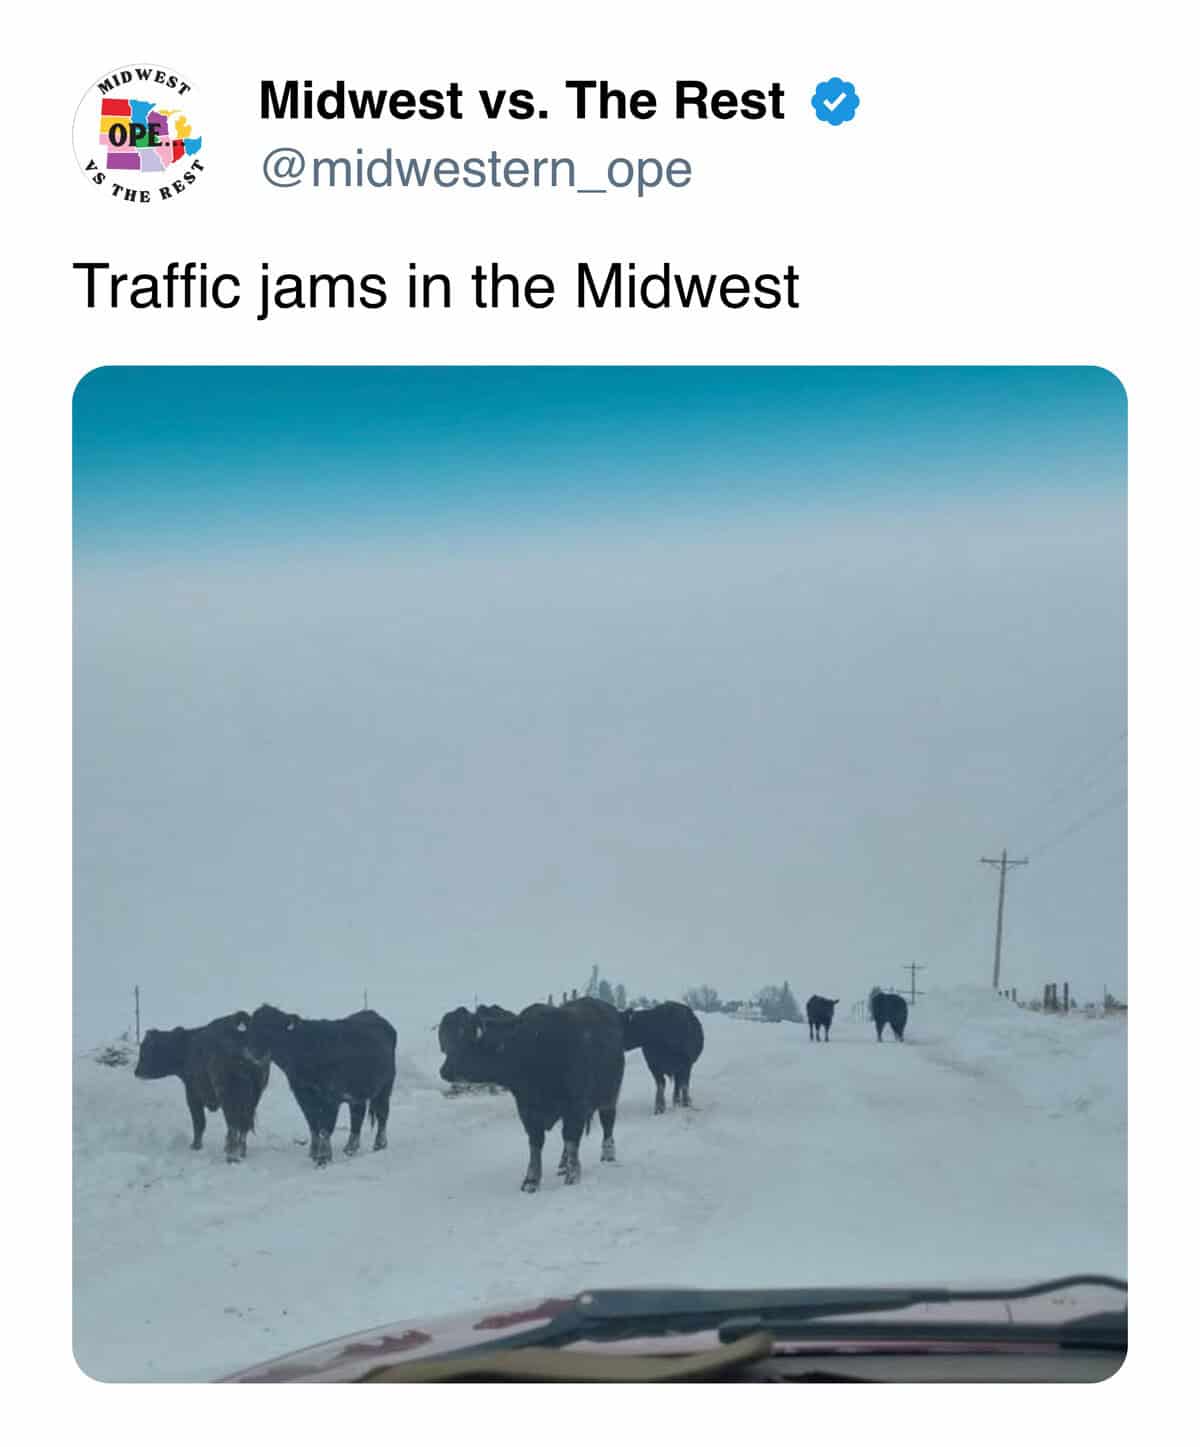Click the tall utility pole in photo
Image resolution: width=1200 pixels, height=1447 pixels.
(x=1001, y=918)
